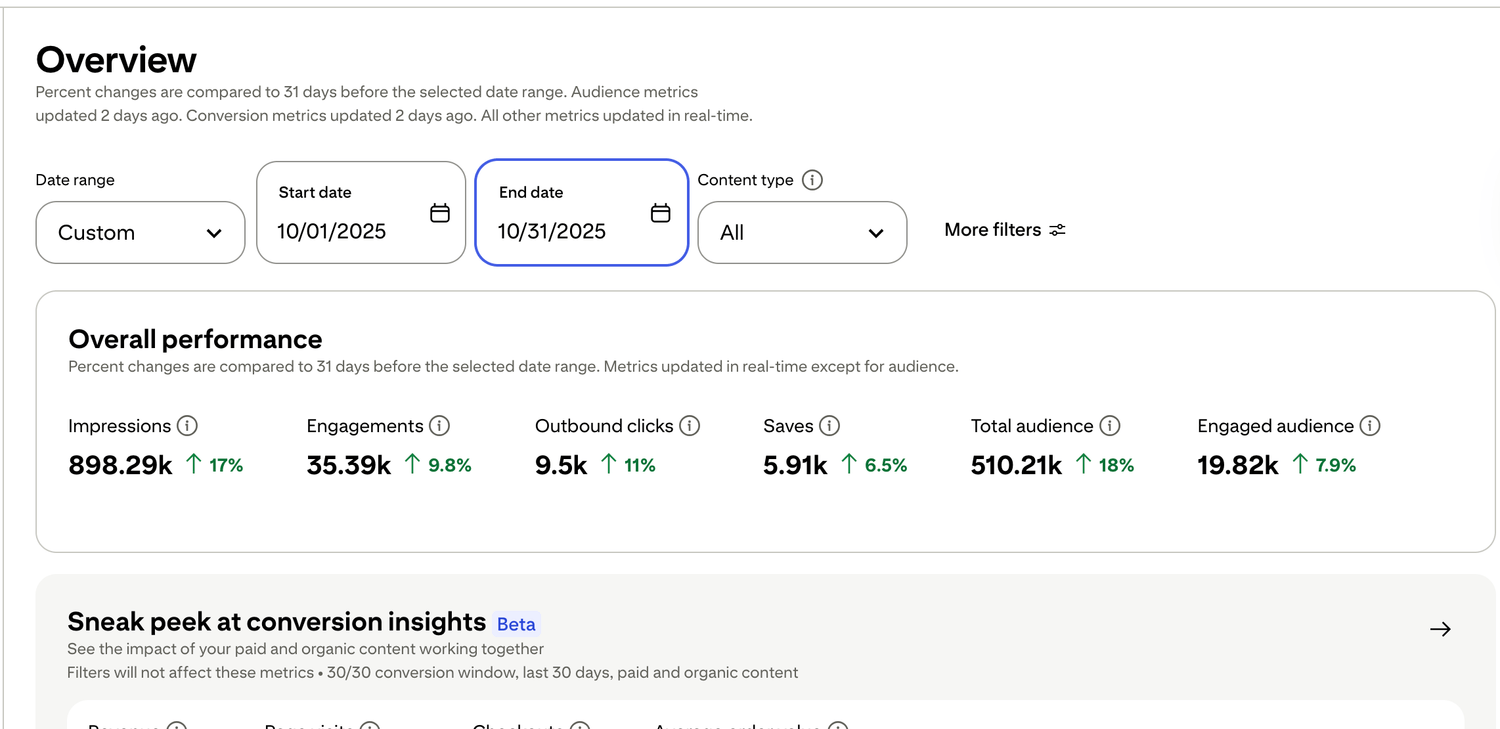Click the Total audience value 510.21k

click(x=1016, y=465)
